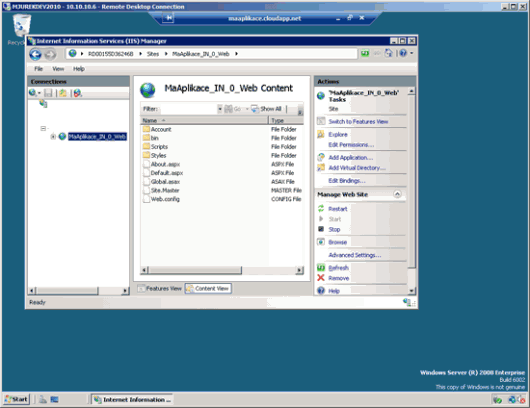530x408 pixels.
Task: Click Switch to Features View link
Action: (x=358, y=122)
